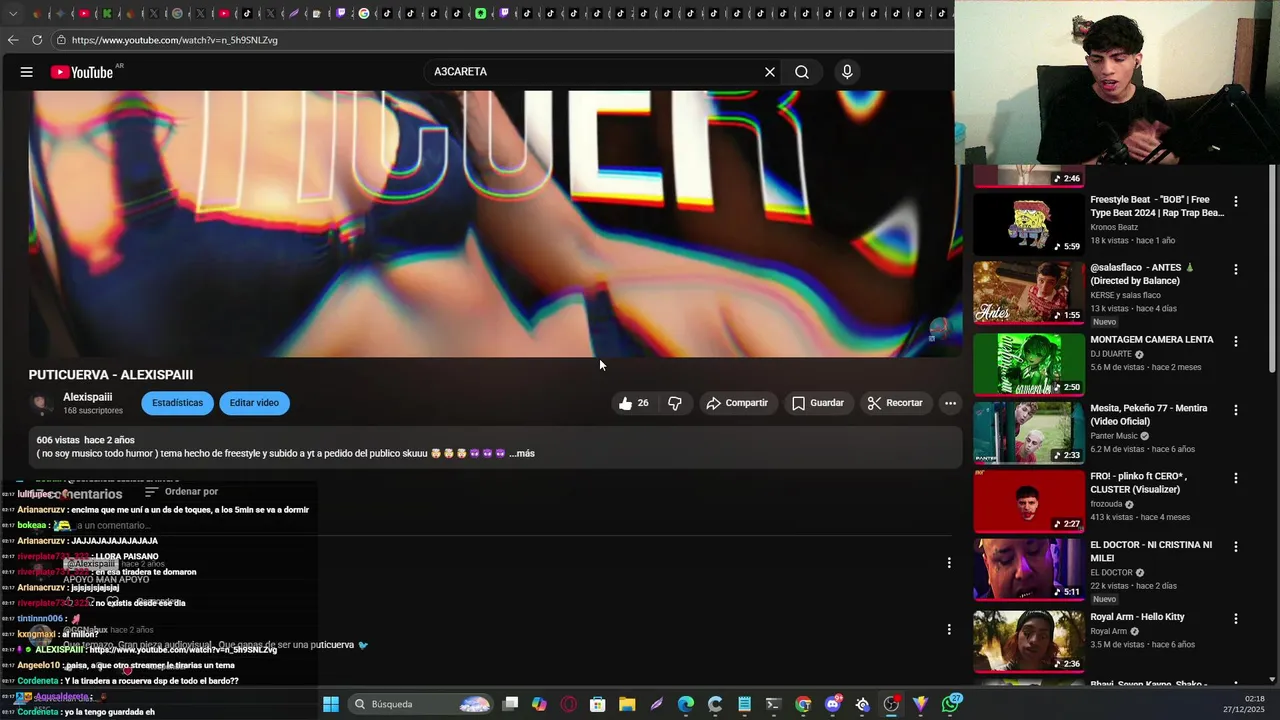Like the PUTICUERVA video
The height and width of the screenshot is (720, 1280).
pyautogui.click(x=633, y=403)
